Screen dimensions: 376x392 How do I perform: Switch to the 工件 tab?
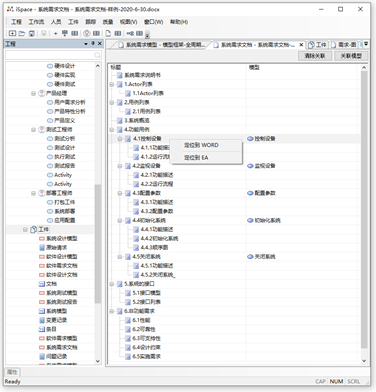pos(318,45)
